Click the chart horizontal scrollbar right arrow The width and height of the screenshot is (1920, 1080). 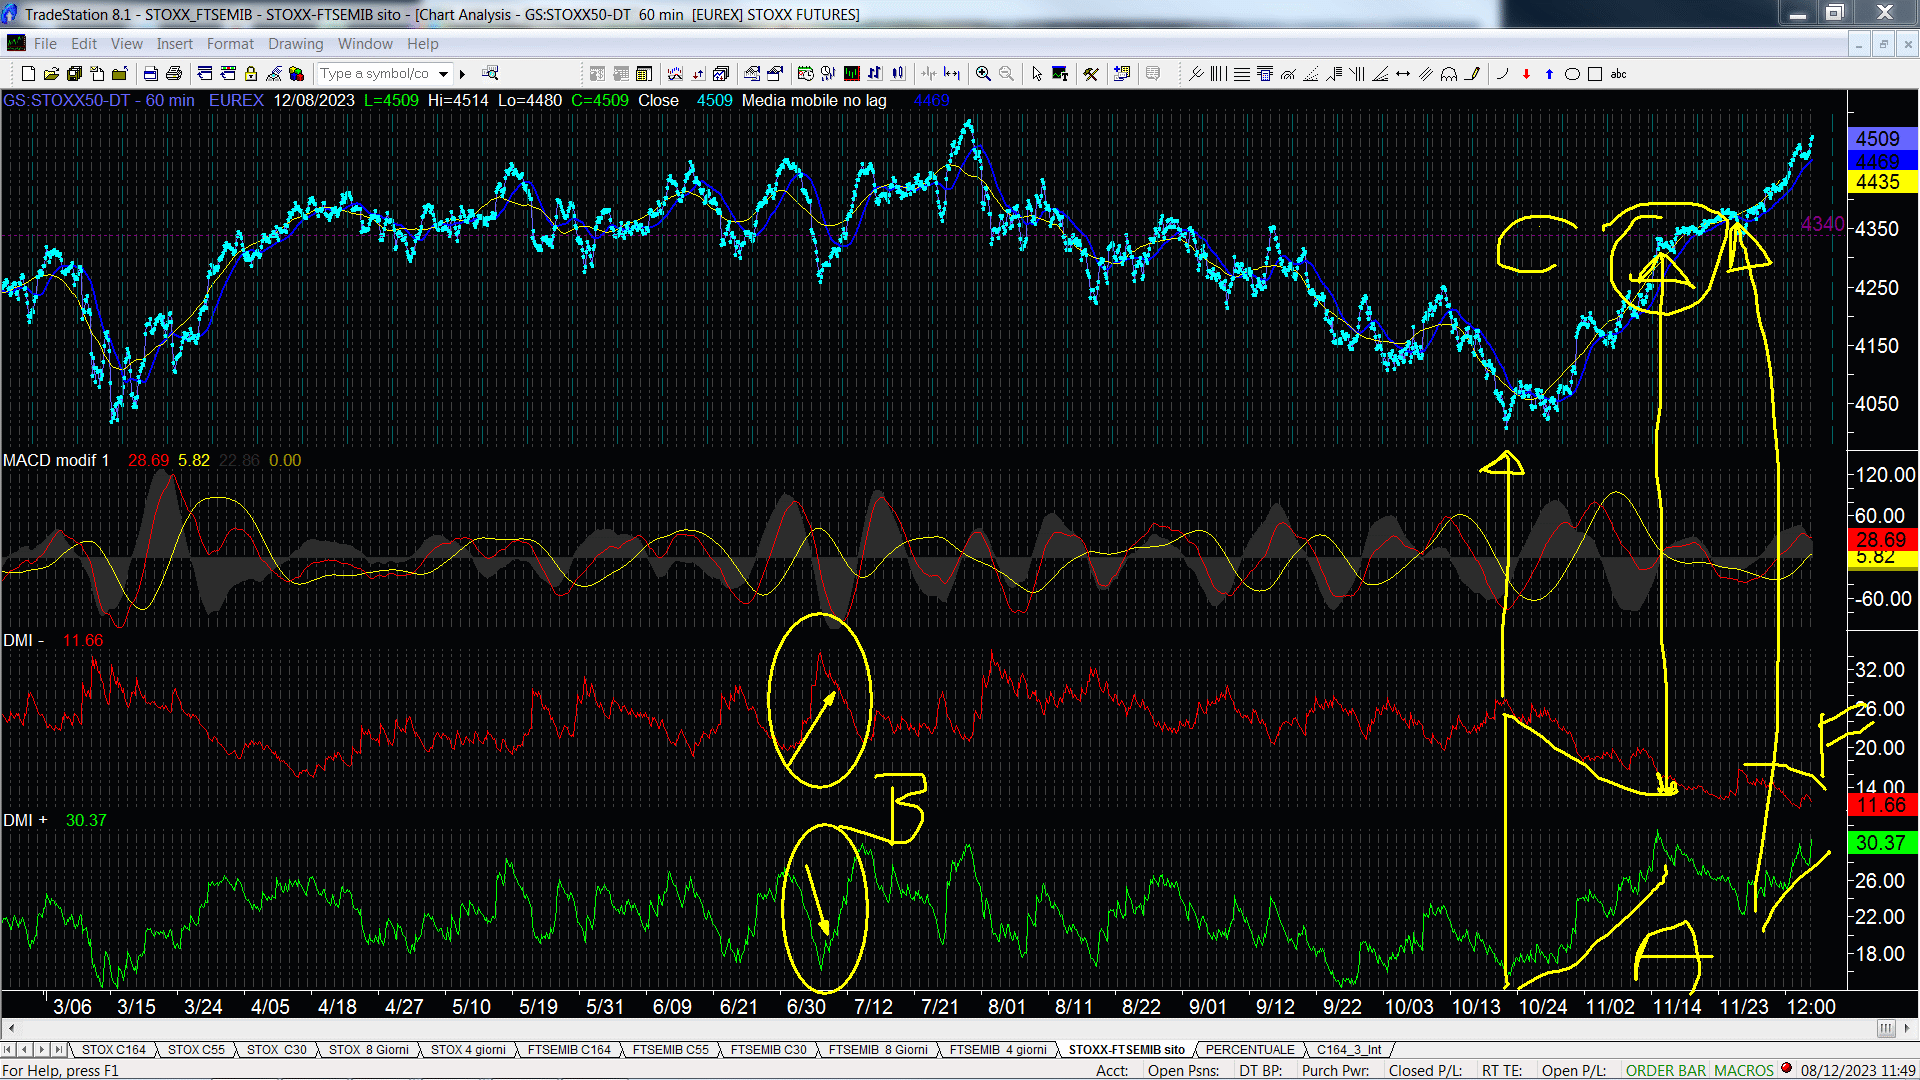pos(1907,1028)
